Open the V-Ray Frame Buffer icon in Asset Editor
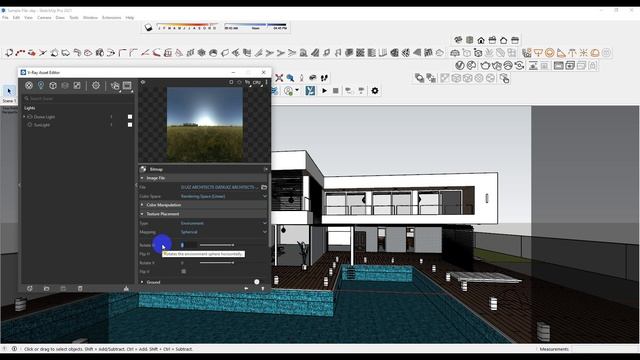Screen dimensions: 640x360 point(127,85)
